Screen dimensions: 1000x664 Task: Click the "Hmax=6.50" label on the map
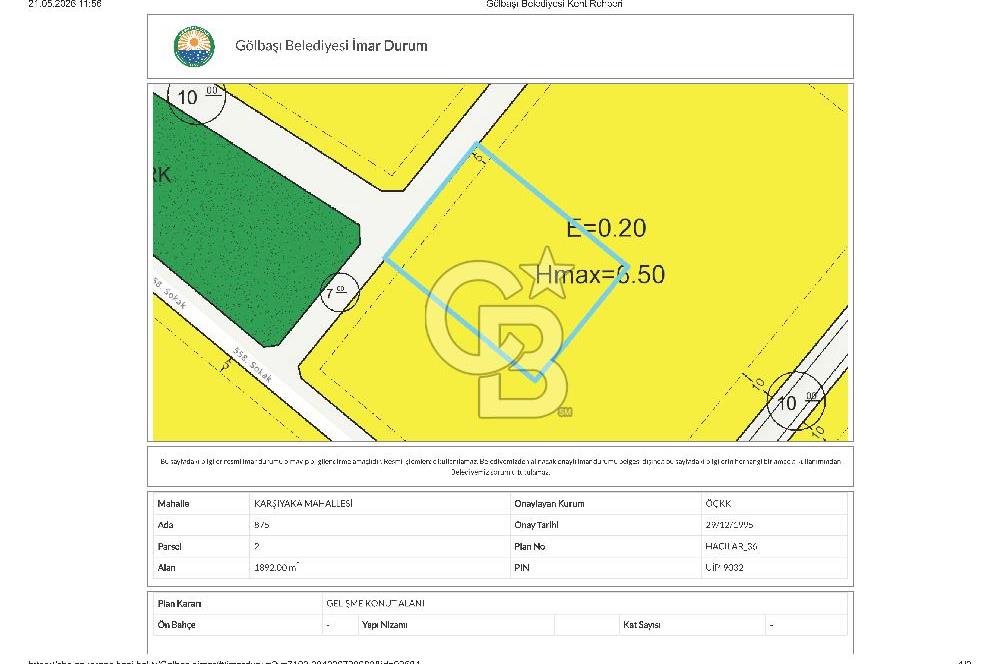pyautogui.click(x=600, y=274)
